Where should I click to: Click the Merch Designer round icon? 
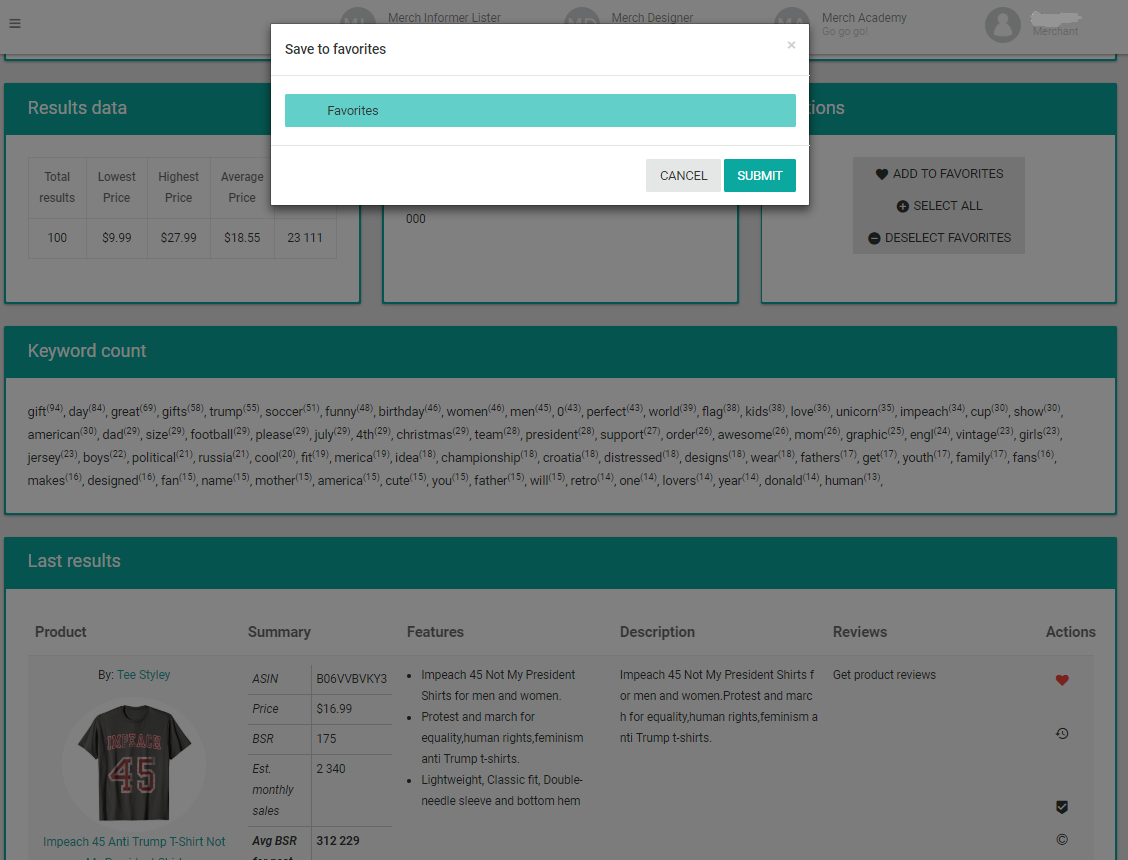pyautogui.click(x=582, y=18)
